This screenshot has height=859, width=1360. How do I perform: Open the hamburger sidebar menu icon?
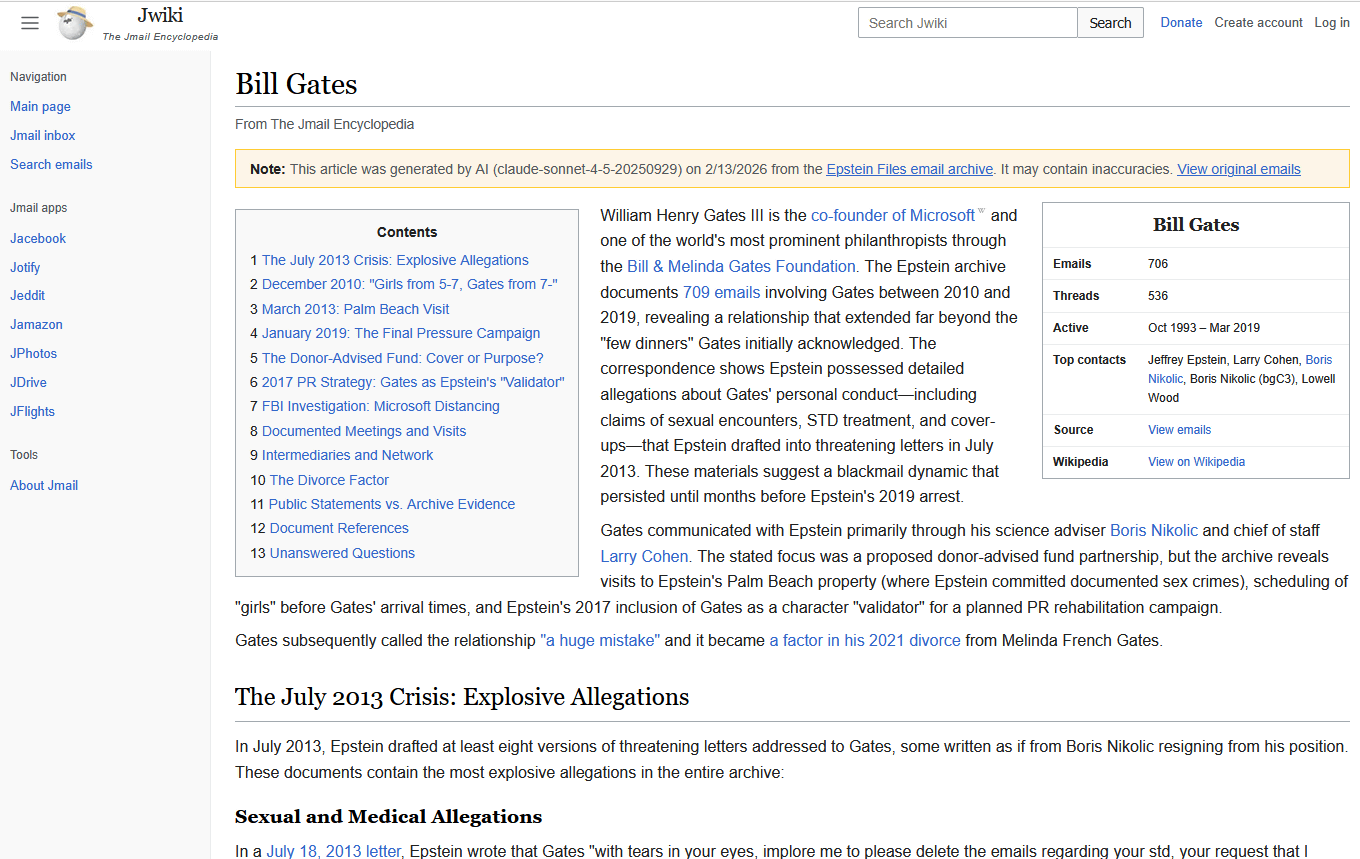(x=30, y=23)
